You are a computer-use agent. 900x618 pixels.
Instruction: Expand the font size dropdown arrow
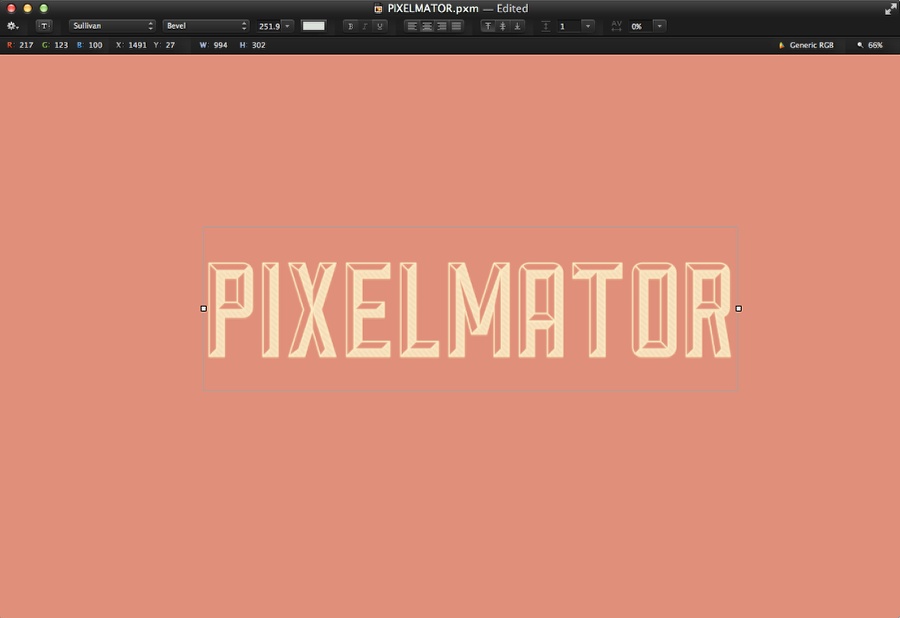coord(288,26)
